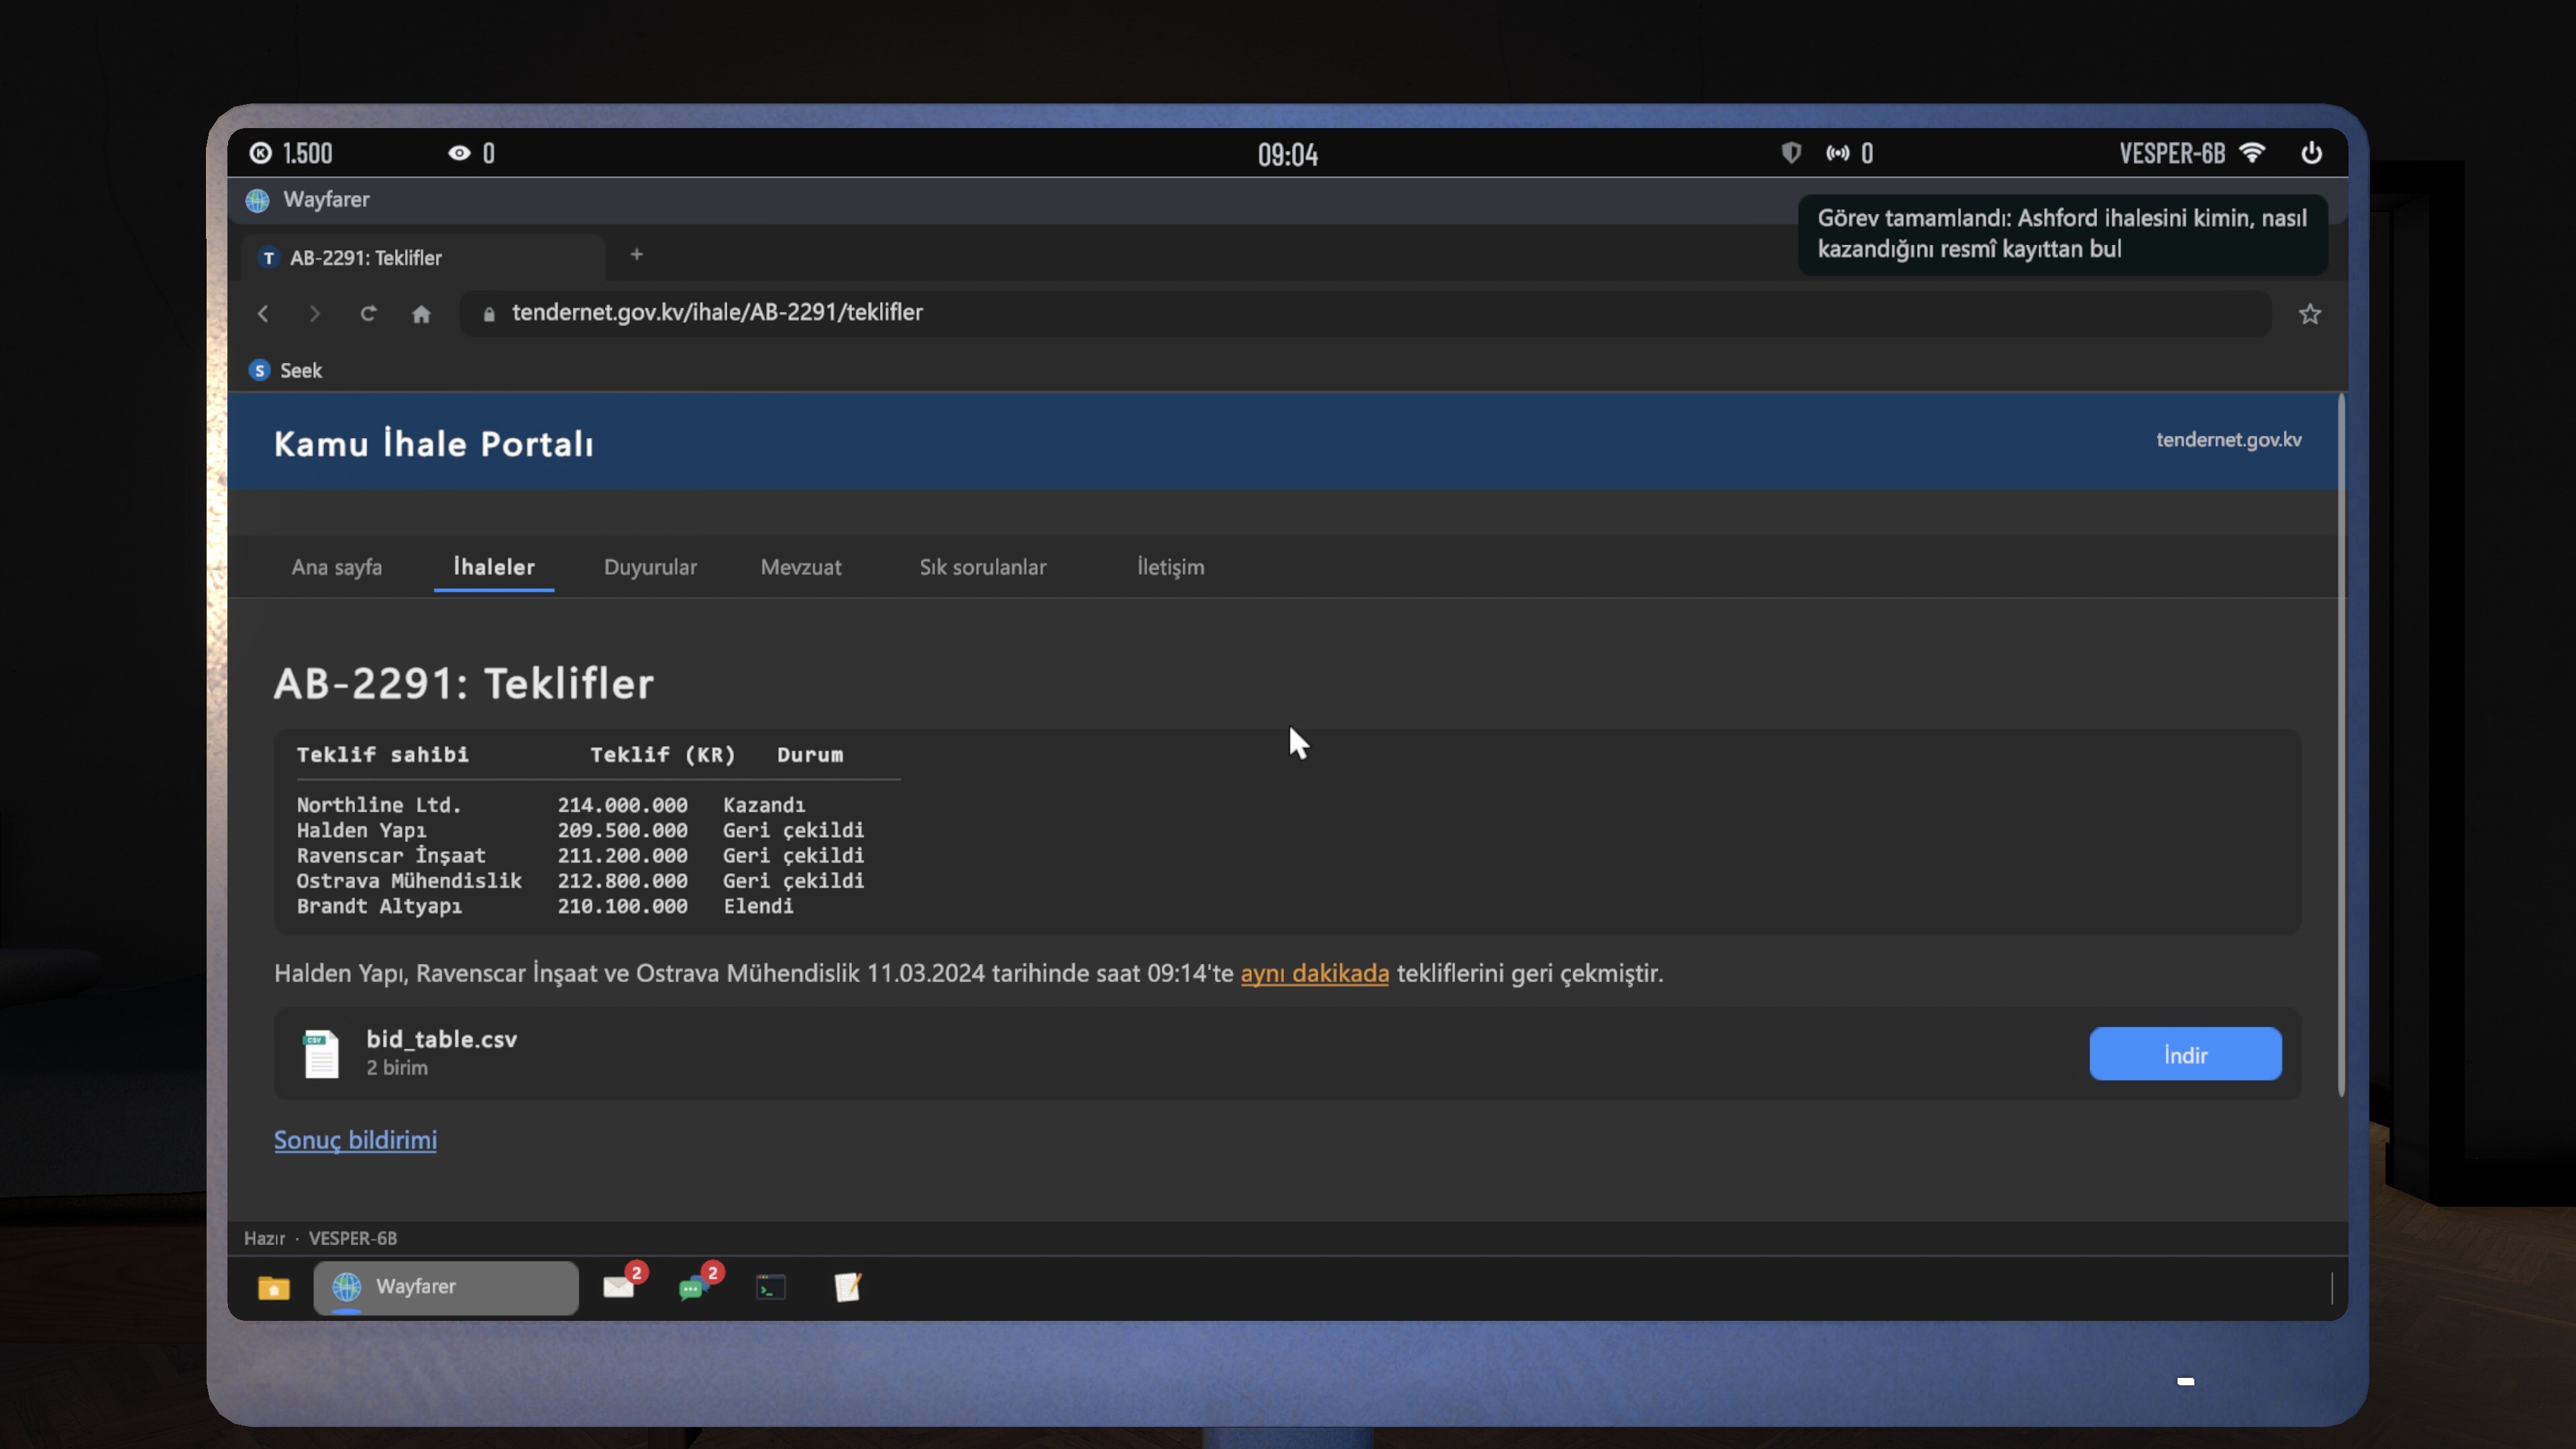Open the Sonuç bildirimi link

point(355,1140)
